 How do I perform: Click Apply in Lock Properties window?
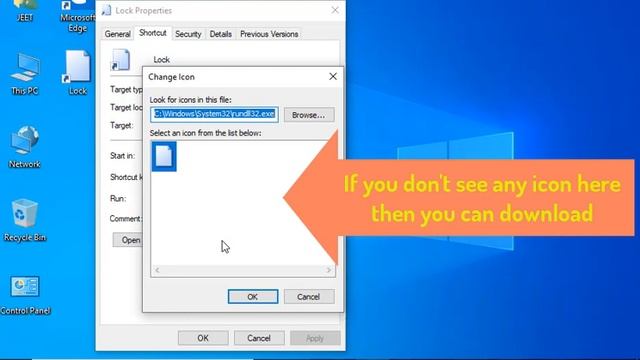coord(315,338)
